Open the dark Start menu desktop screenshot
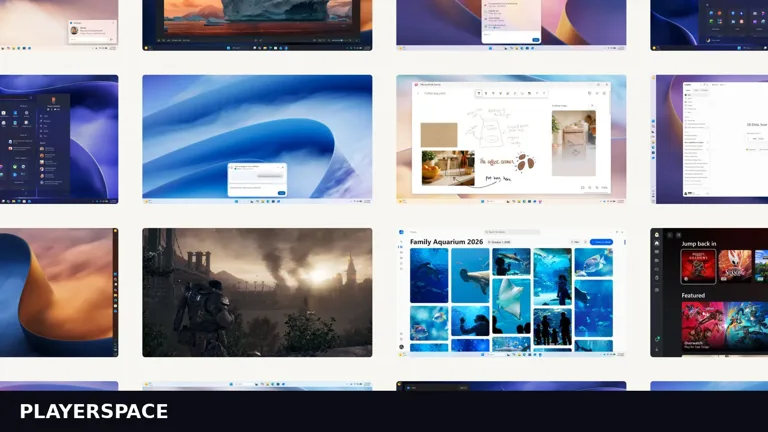Screen dimensions: 768x432 tap(59, 139)
